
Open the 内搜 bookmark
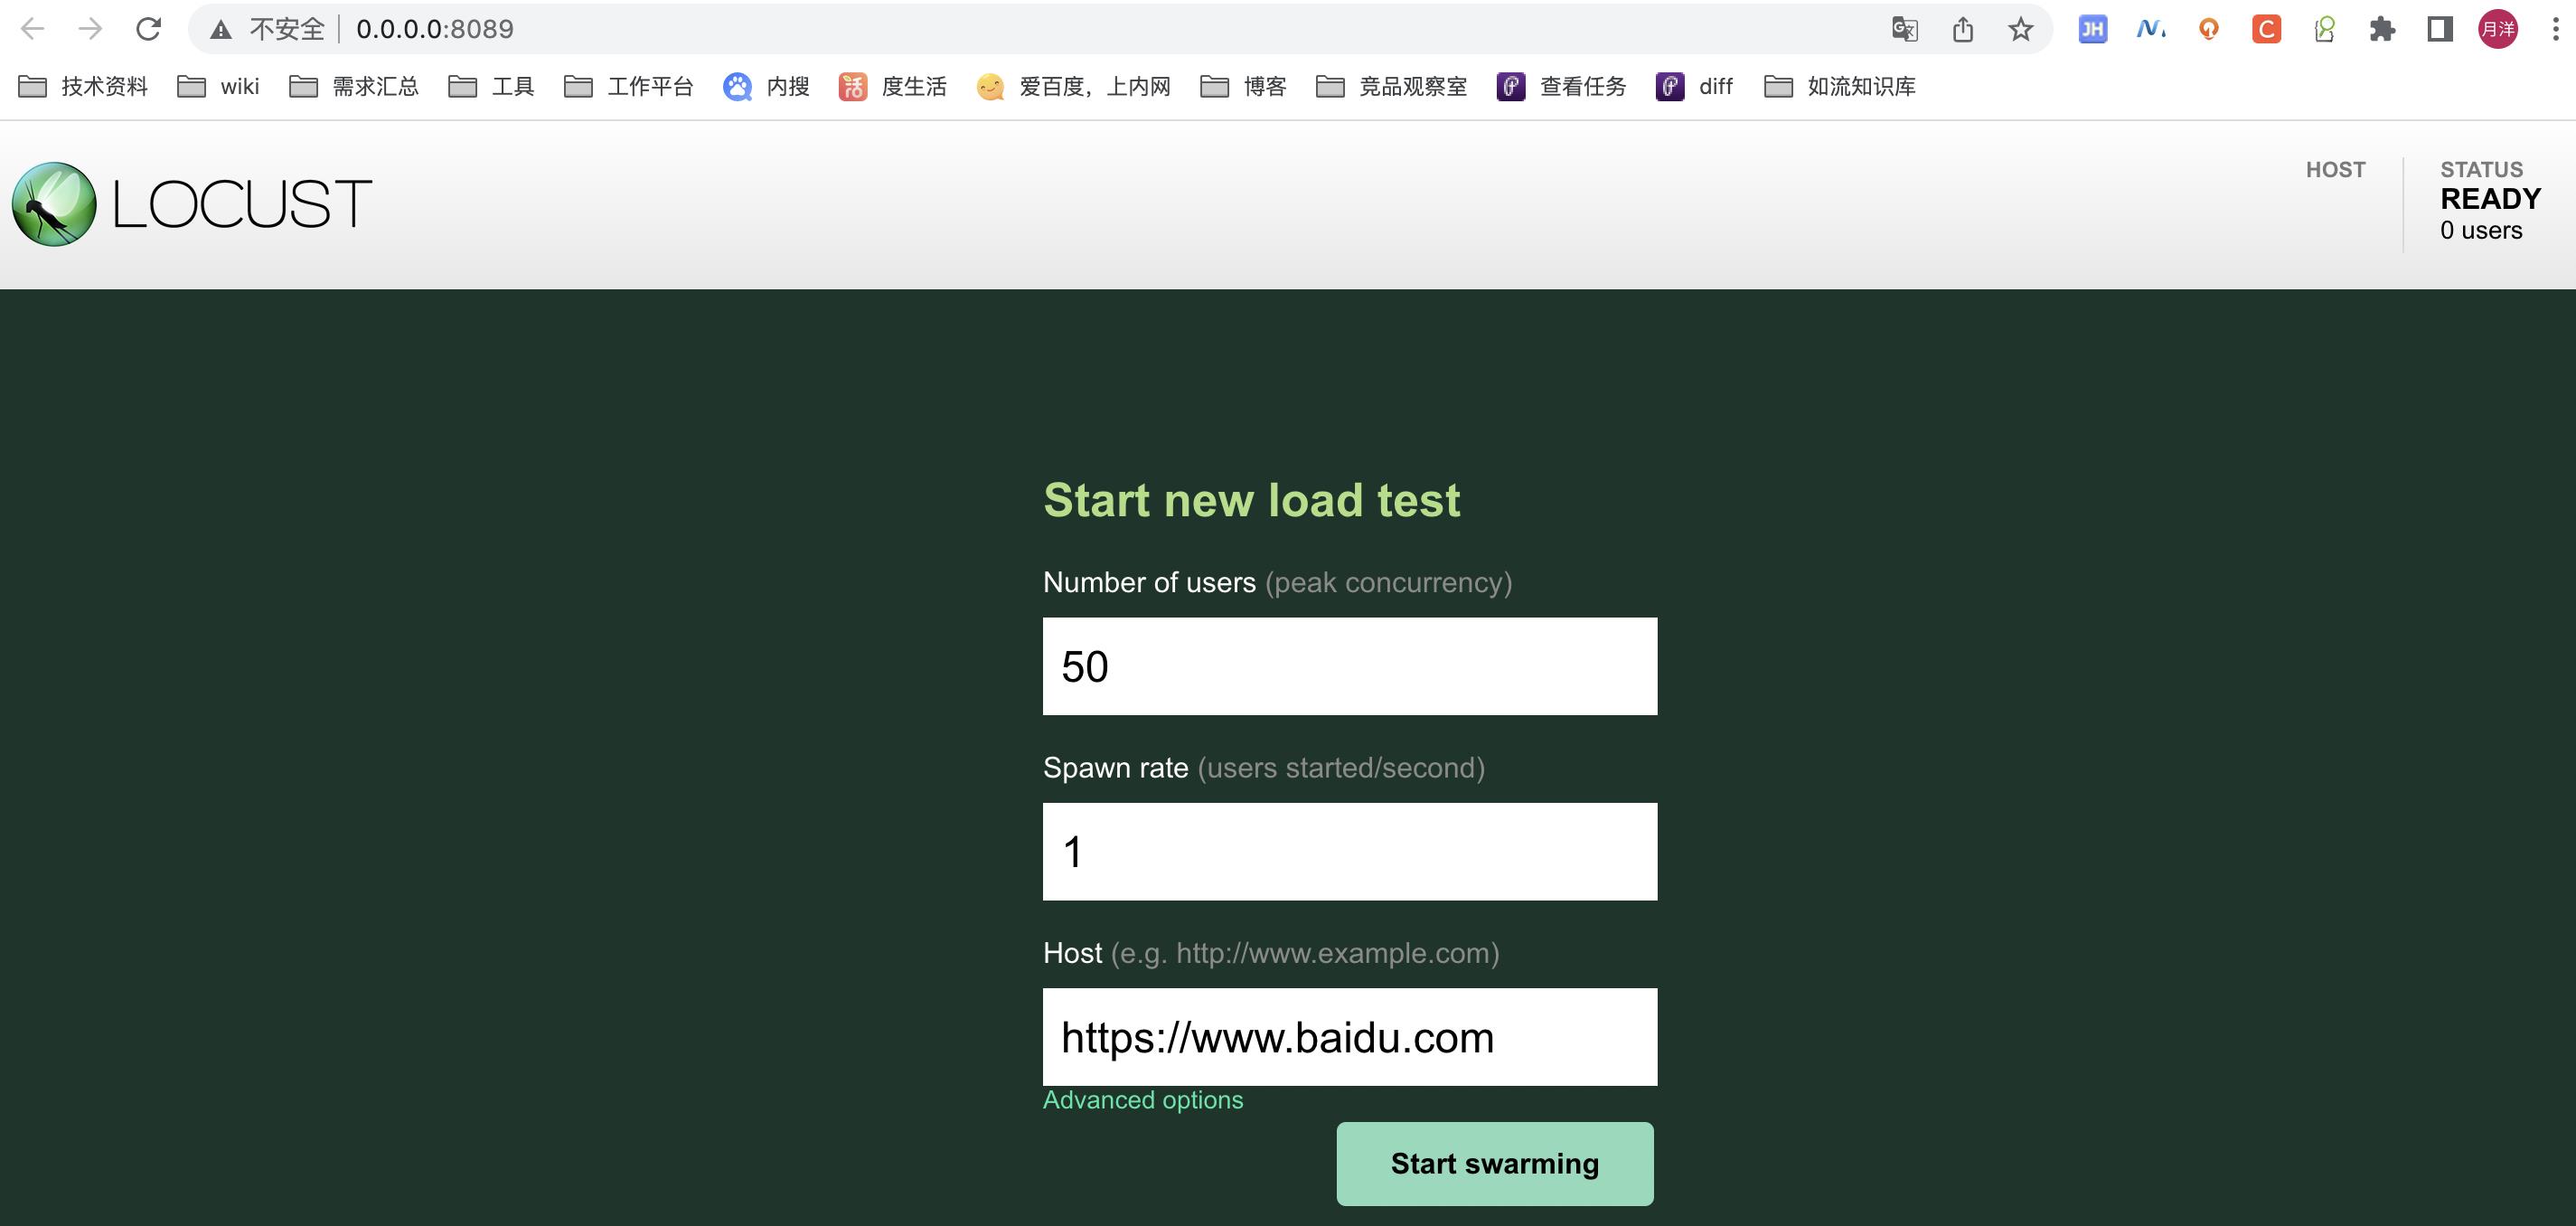[x=767, y=87]
